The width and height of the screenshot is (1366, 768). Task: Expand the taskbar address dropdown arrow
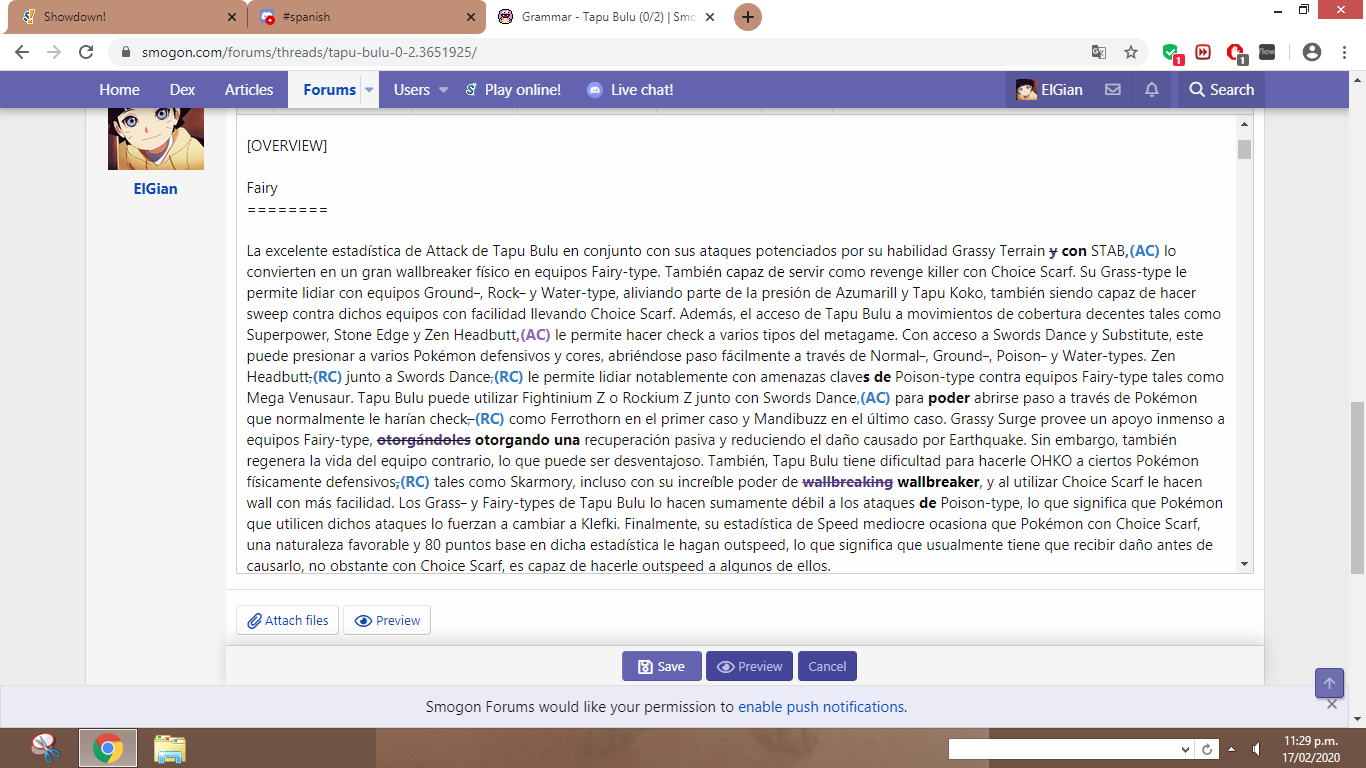click(1185, 749)
